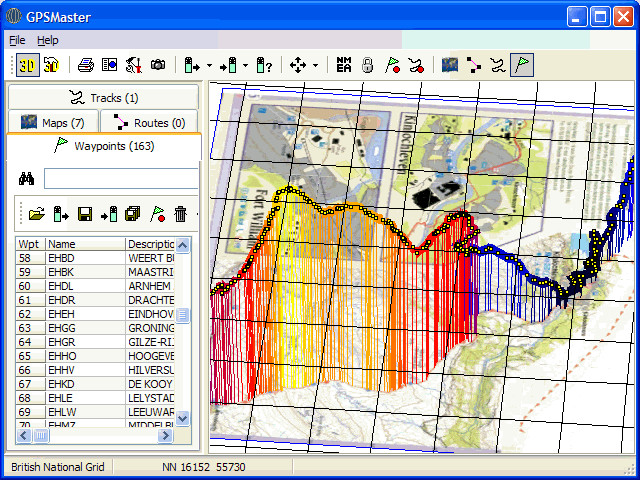This screenshot has height=480, width=640.
Task: Select waypoint row 66 EHHV
Action: [x=96, y=370]
